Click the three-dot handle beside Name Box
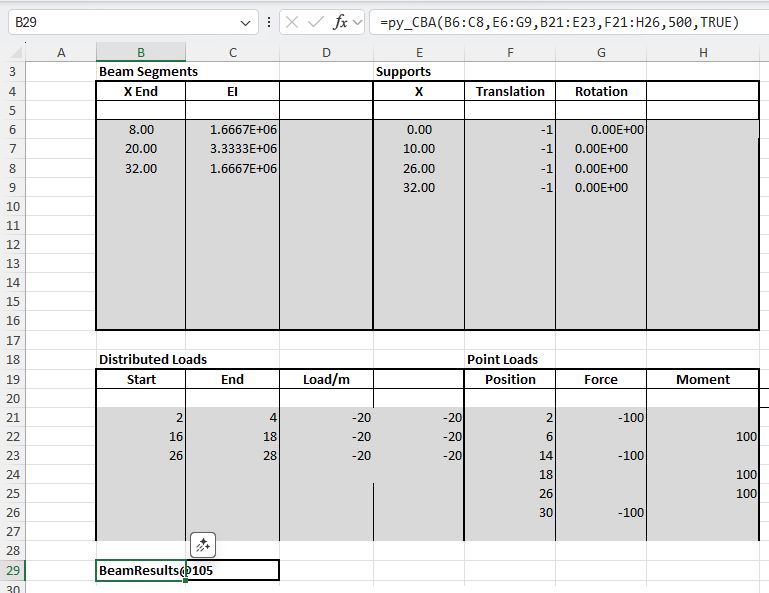The width and height of the screenshot is (769, 593). pyautogui.click(x=269, y=21)
